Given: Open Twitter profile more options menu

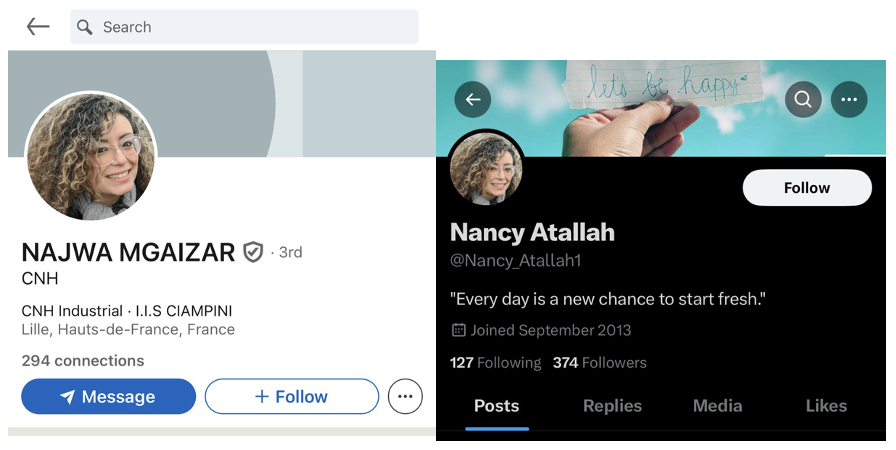Looking at the screenshot, I should 849,99.
